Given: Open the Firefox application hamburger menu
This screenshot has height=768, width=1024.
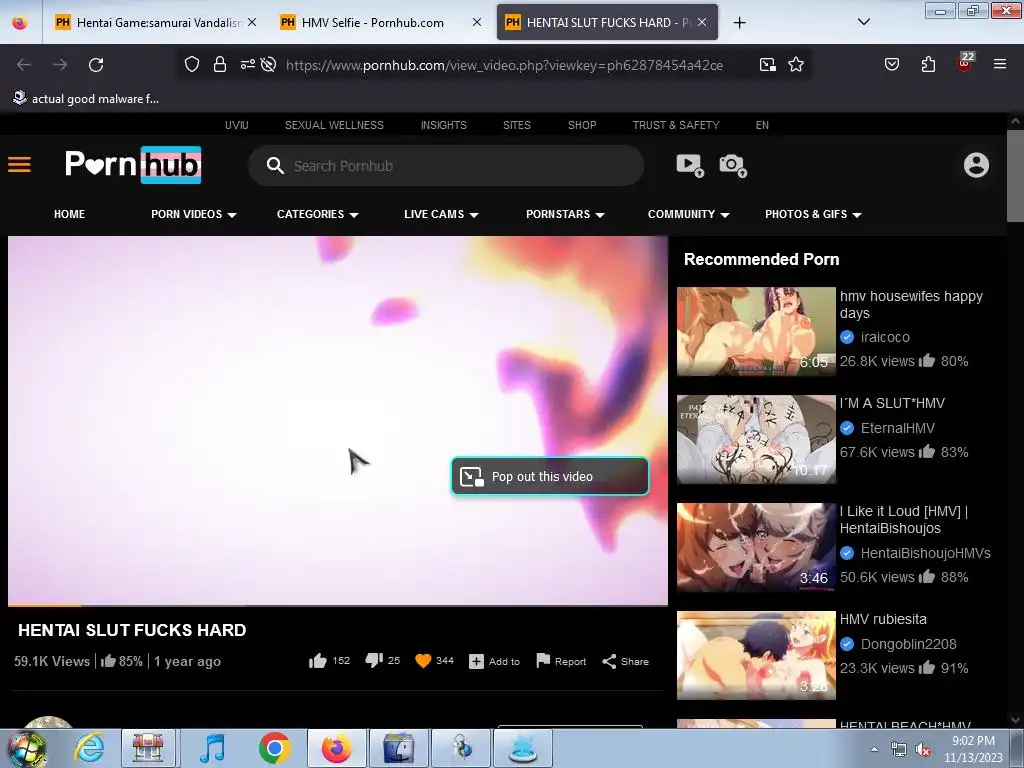Looking at the screenshot, I should [x=1000, y=64].
